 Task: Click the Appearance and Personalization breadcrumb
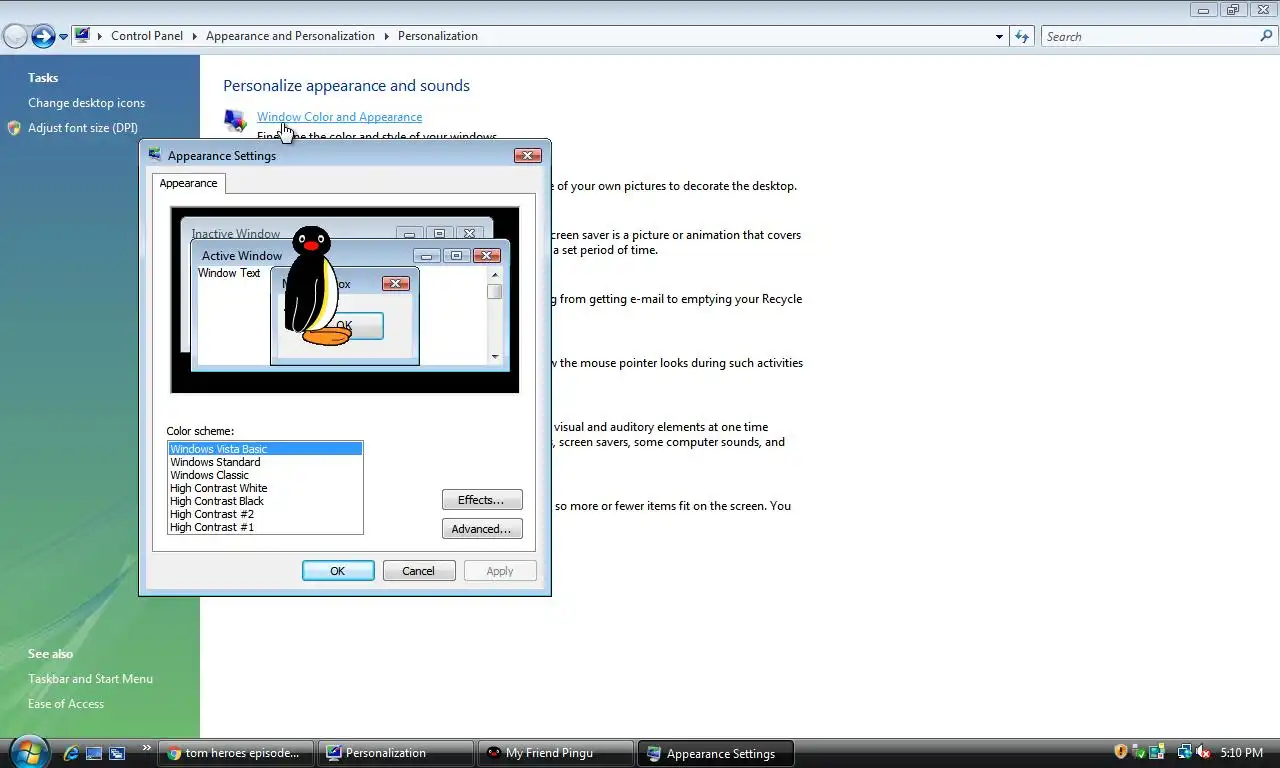(290, 36)
